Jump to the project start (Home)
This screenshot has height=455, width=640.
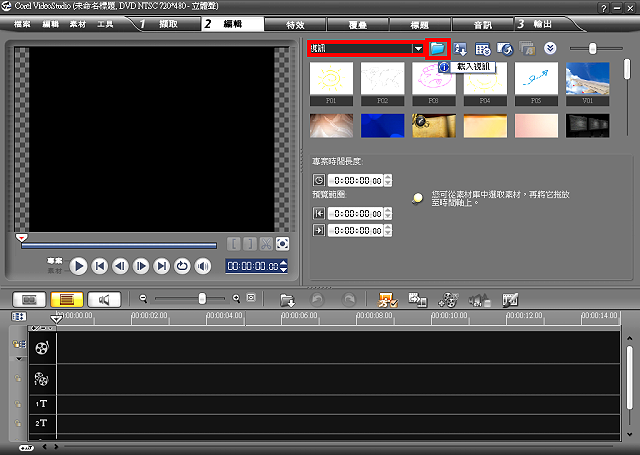tap(100, 266)
